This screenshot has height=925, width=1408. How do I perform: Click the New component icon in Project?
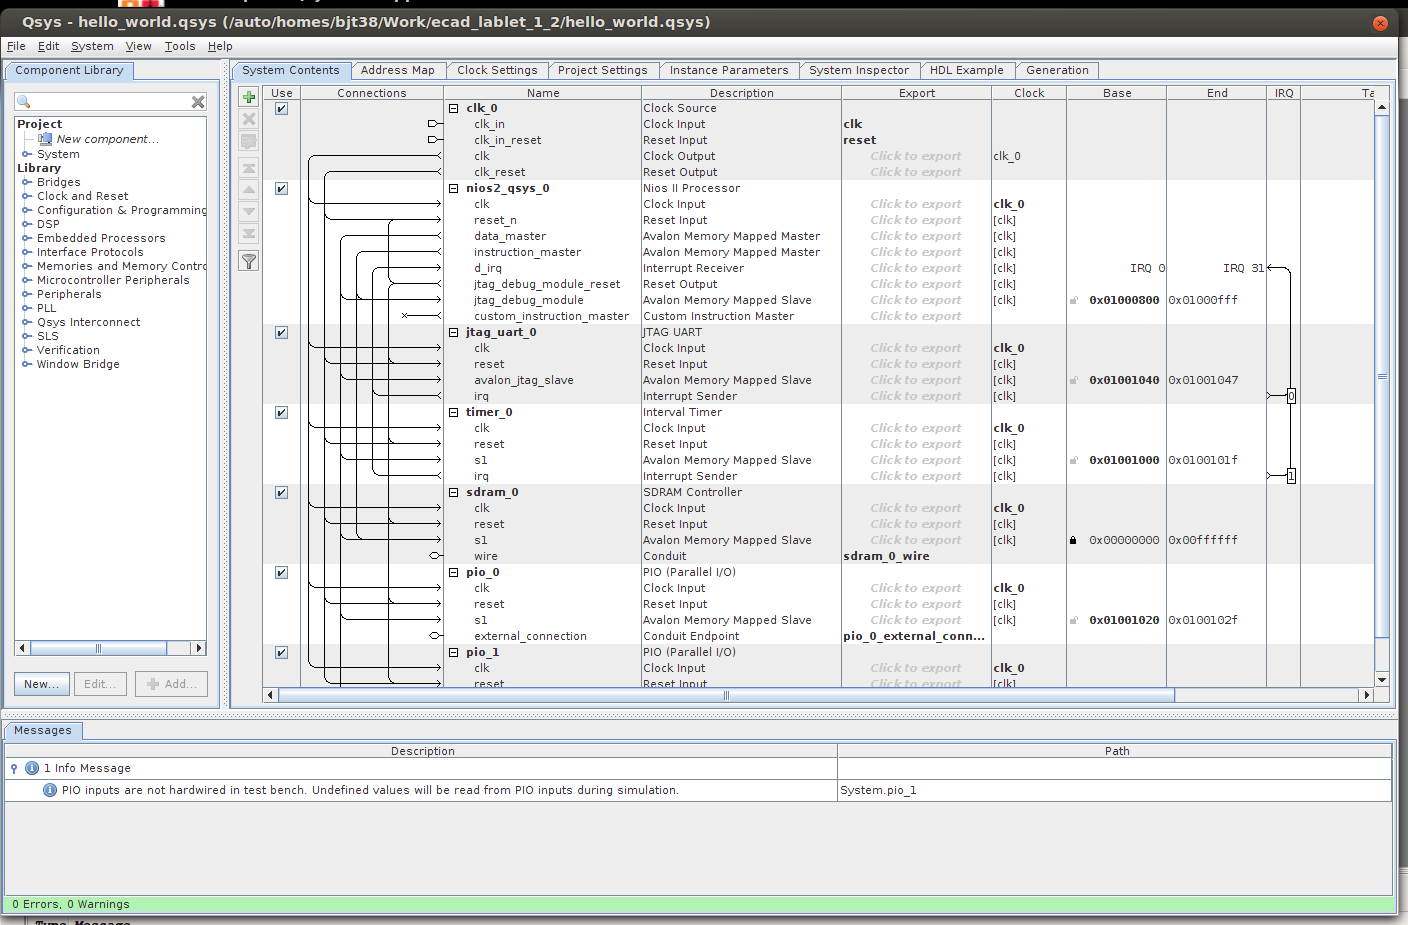click(x=45, y=139)
